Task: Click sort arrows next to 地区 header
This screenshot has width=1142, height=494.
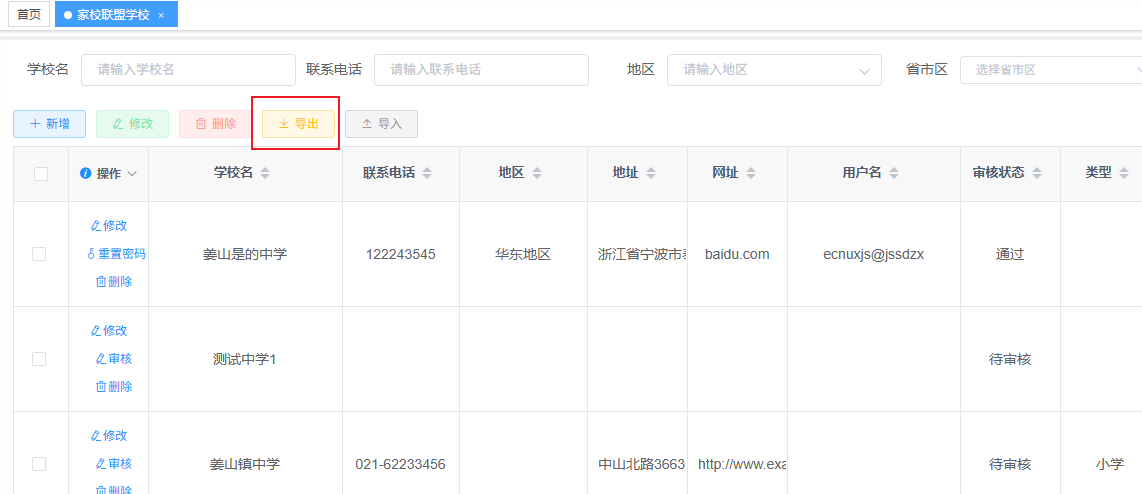Action: point(537,173)
